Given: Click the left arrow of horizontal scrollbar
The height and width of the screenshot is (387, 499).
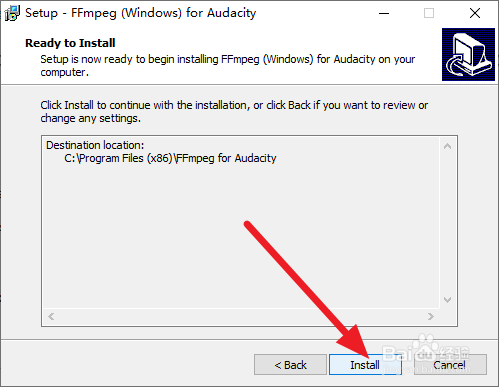Looking at the screenshot, I should pos(51,316).
